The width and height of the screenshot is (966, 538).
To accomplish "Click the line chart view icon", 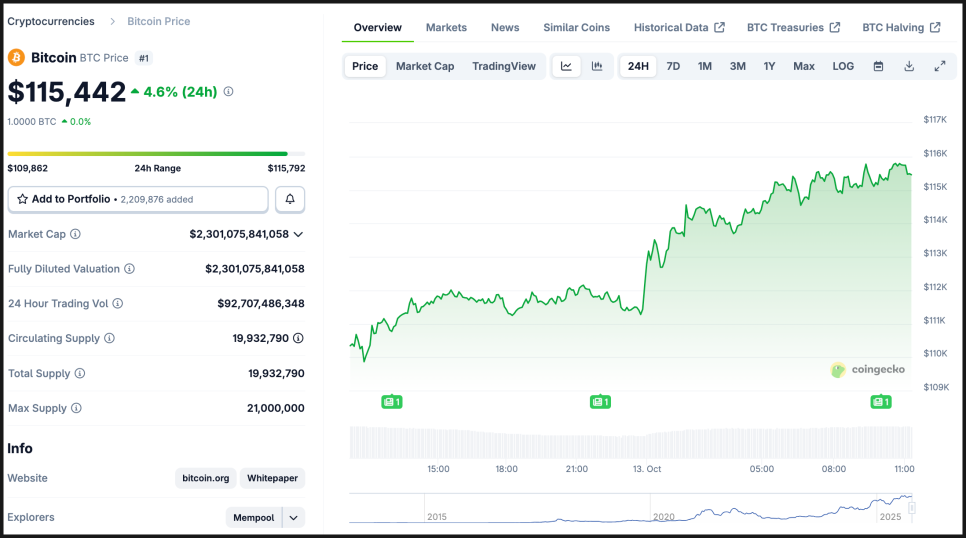I will pos(566,66).
